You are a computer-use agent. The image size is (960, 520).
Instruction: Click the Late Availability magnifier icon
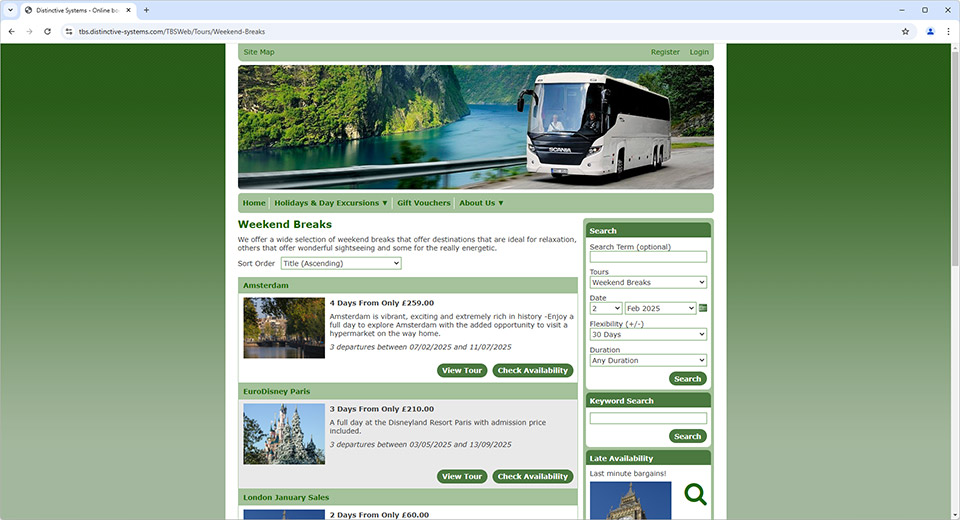[695, 494]
